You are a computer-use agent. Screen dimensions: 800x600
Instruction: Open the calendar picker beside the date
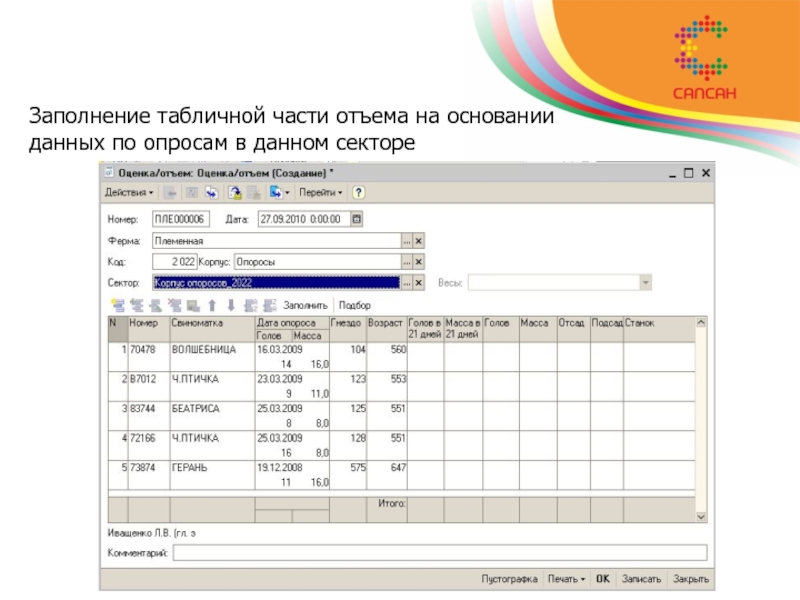pos(357,219)
